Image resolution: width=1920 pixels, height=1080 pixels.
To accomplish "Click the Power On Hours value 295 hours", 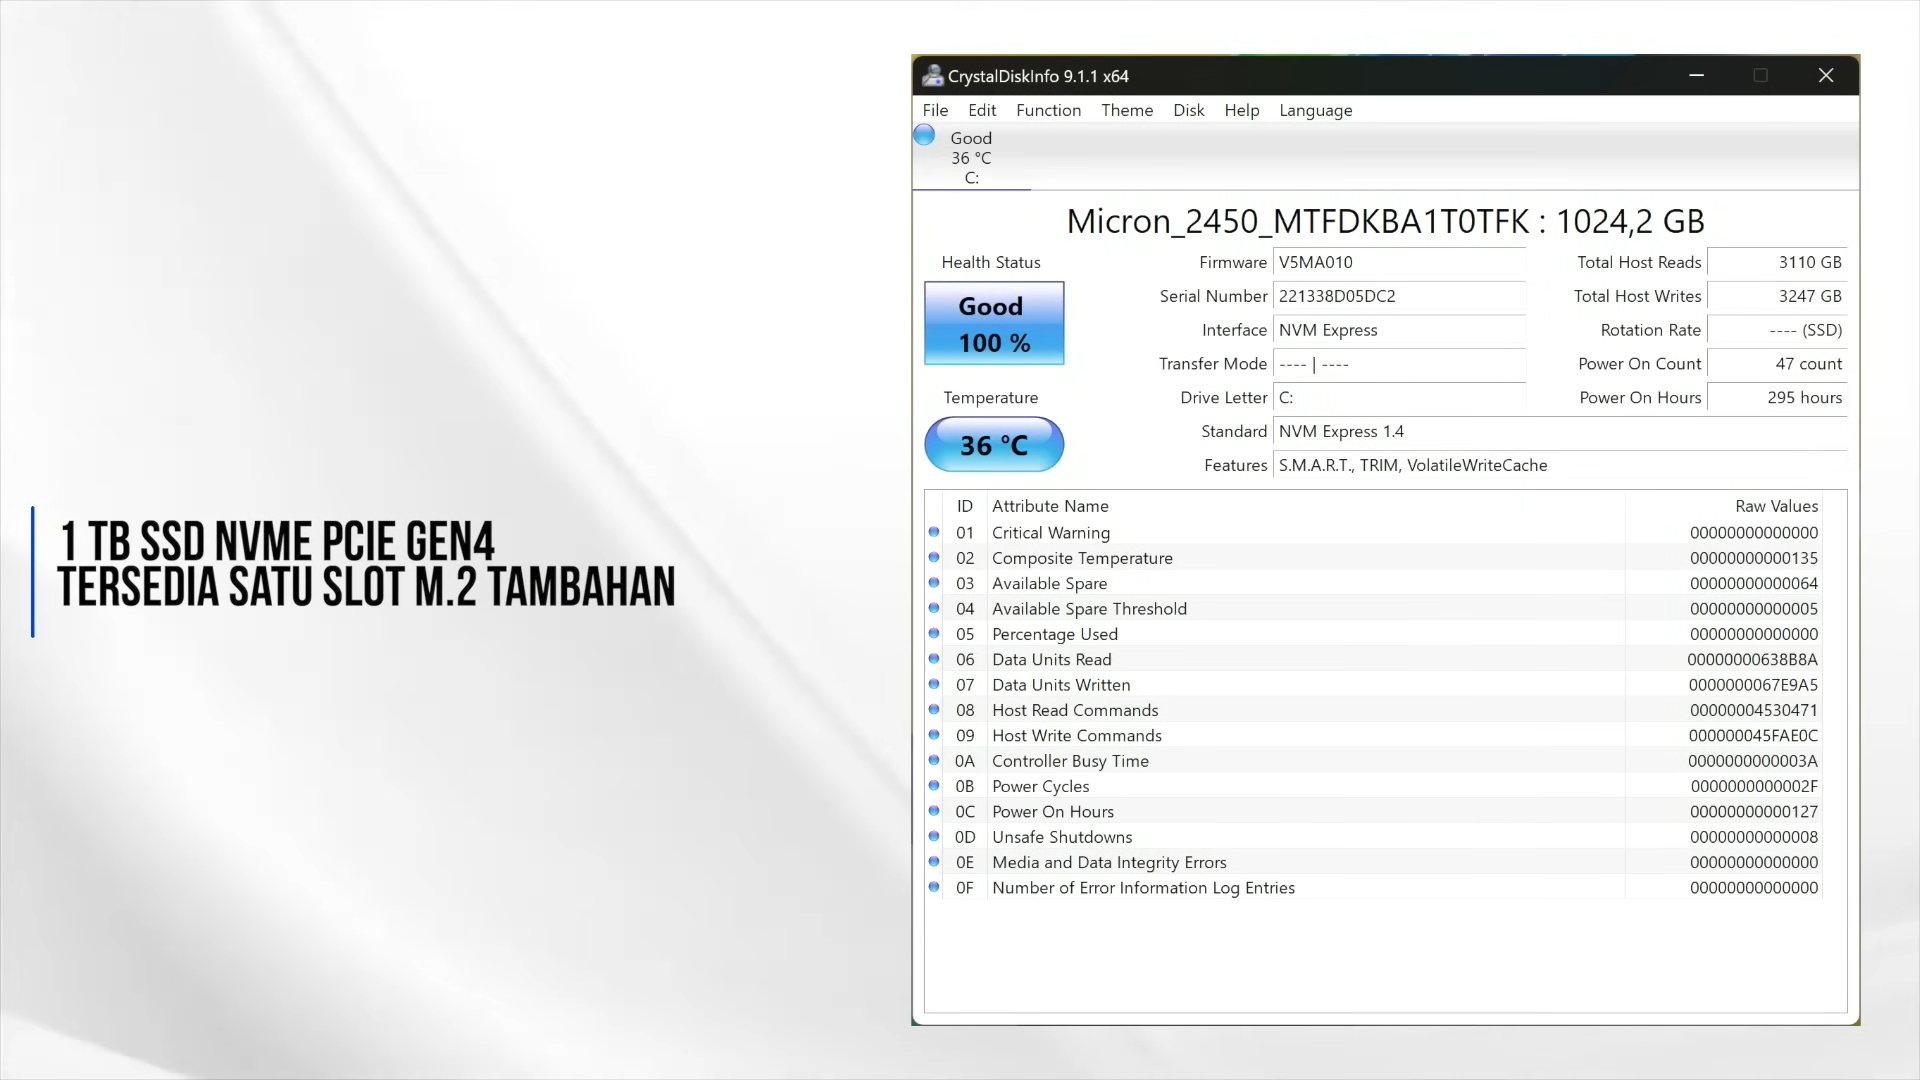I will [1777, 397].
